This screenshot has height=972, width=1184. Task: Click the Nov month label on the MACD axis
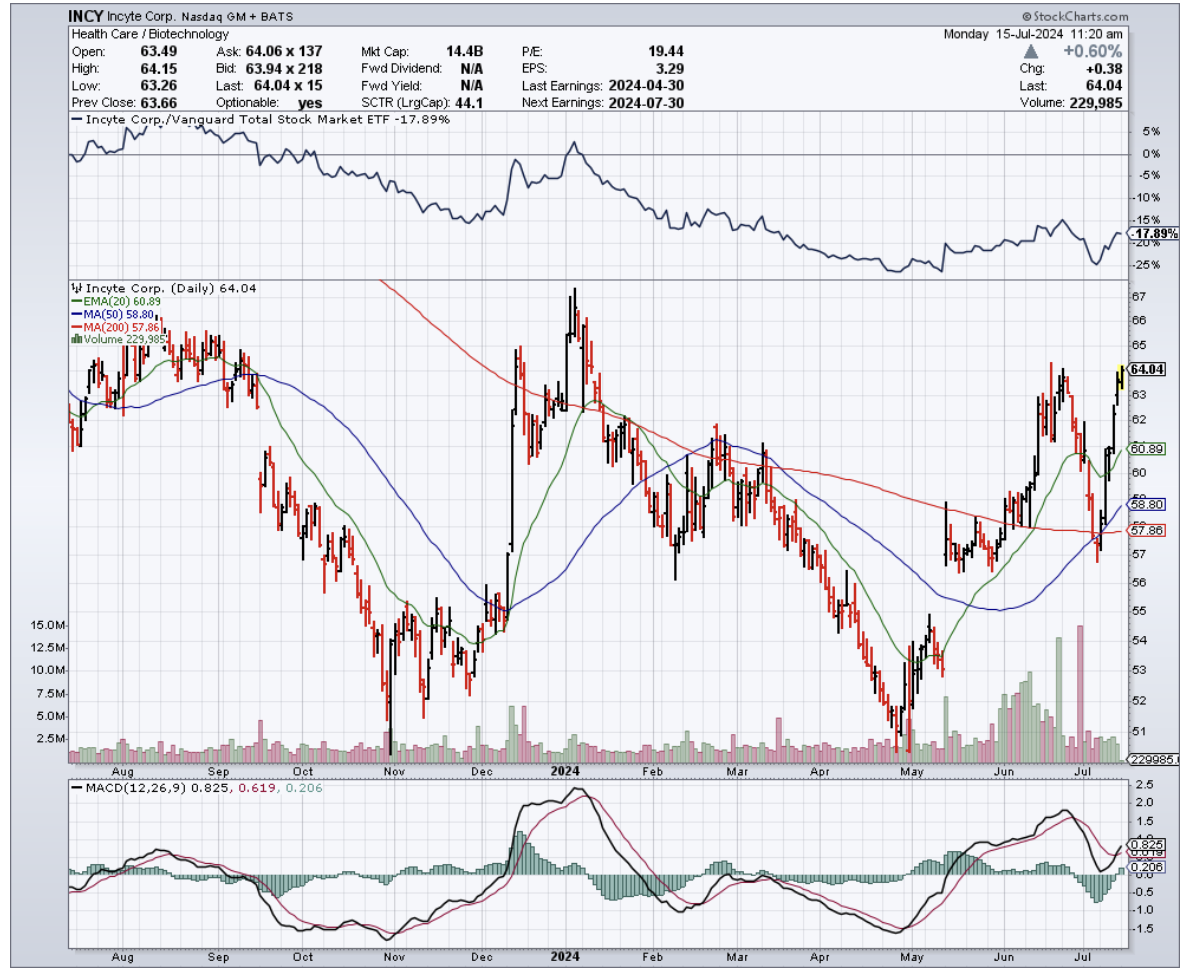click(394, 956)
